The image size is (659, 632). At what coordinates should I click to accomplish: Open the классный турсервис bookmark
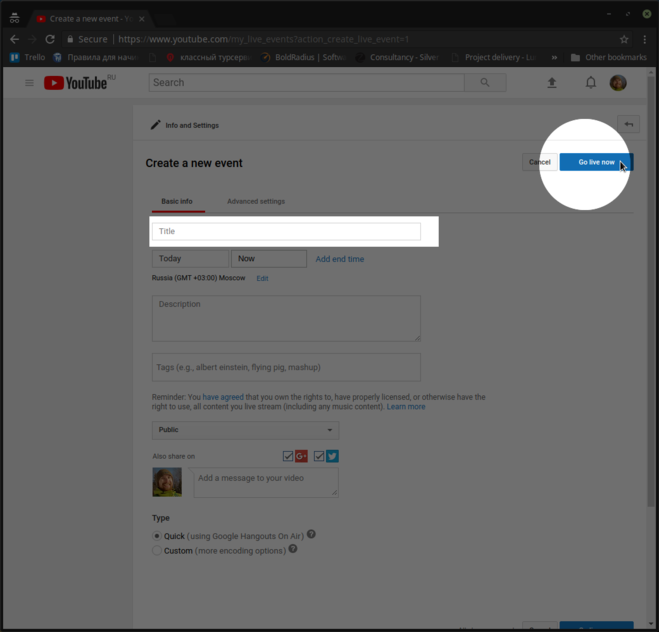click(x=209, y=57)
